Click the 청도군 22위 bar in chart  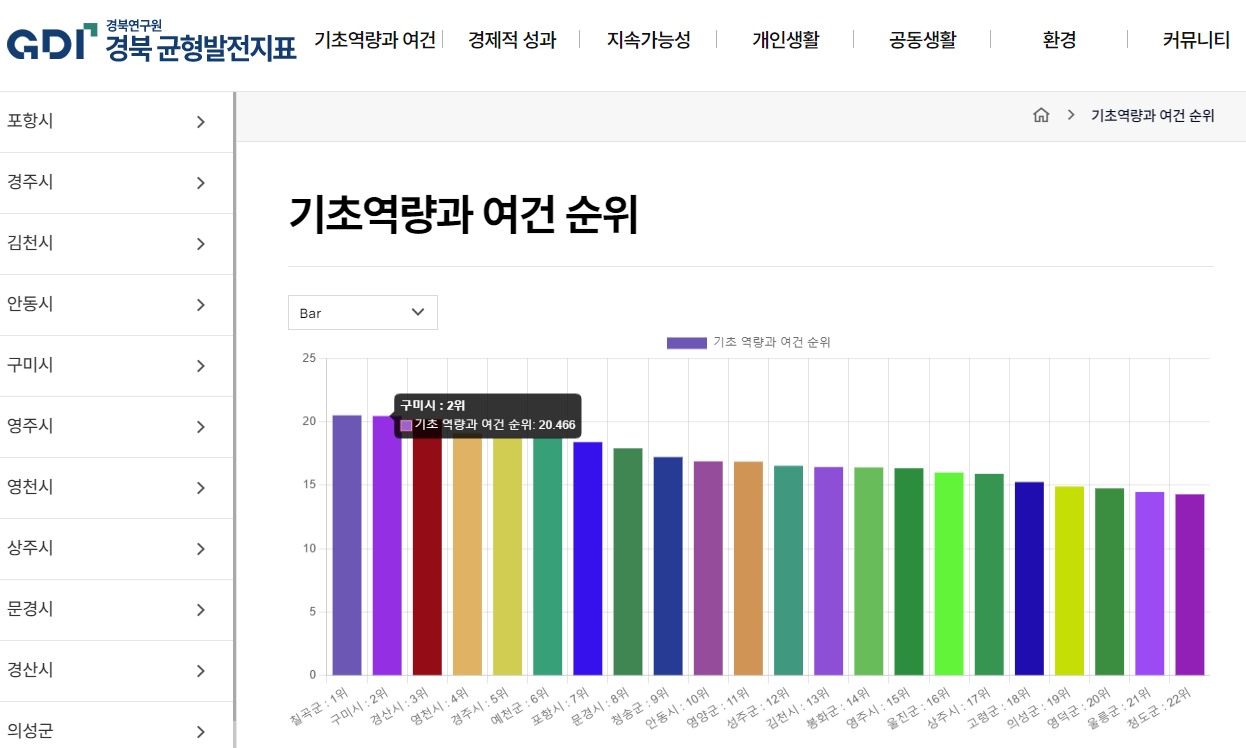pyautogui.click(x=1189, y=584)
